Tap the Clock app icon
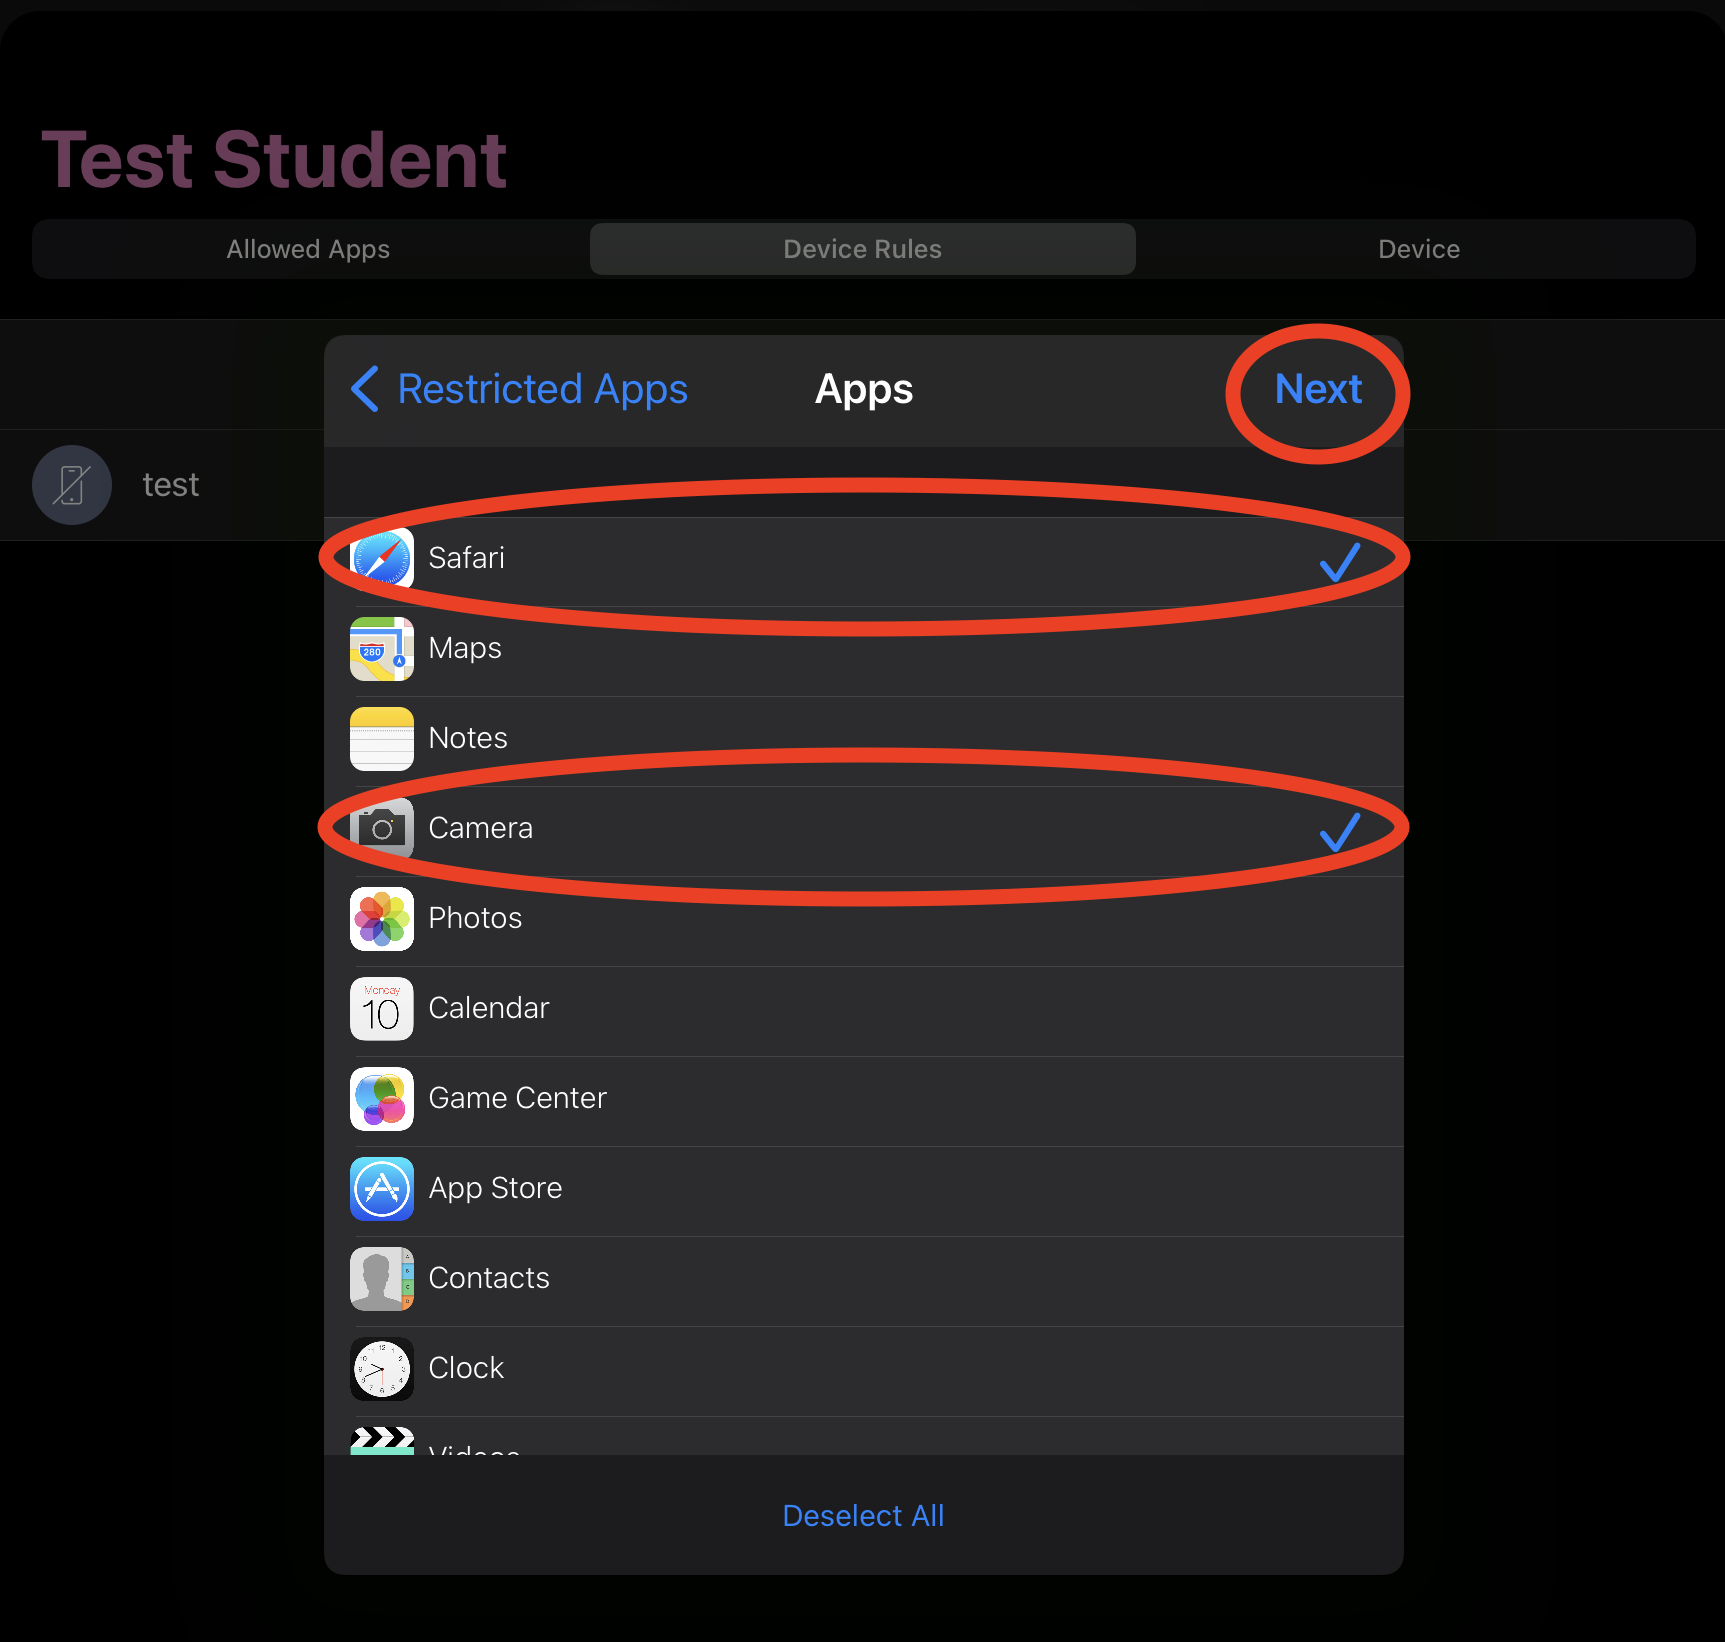Screen dimensions: 1725x1642 (382, 1369)
